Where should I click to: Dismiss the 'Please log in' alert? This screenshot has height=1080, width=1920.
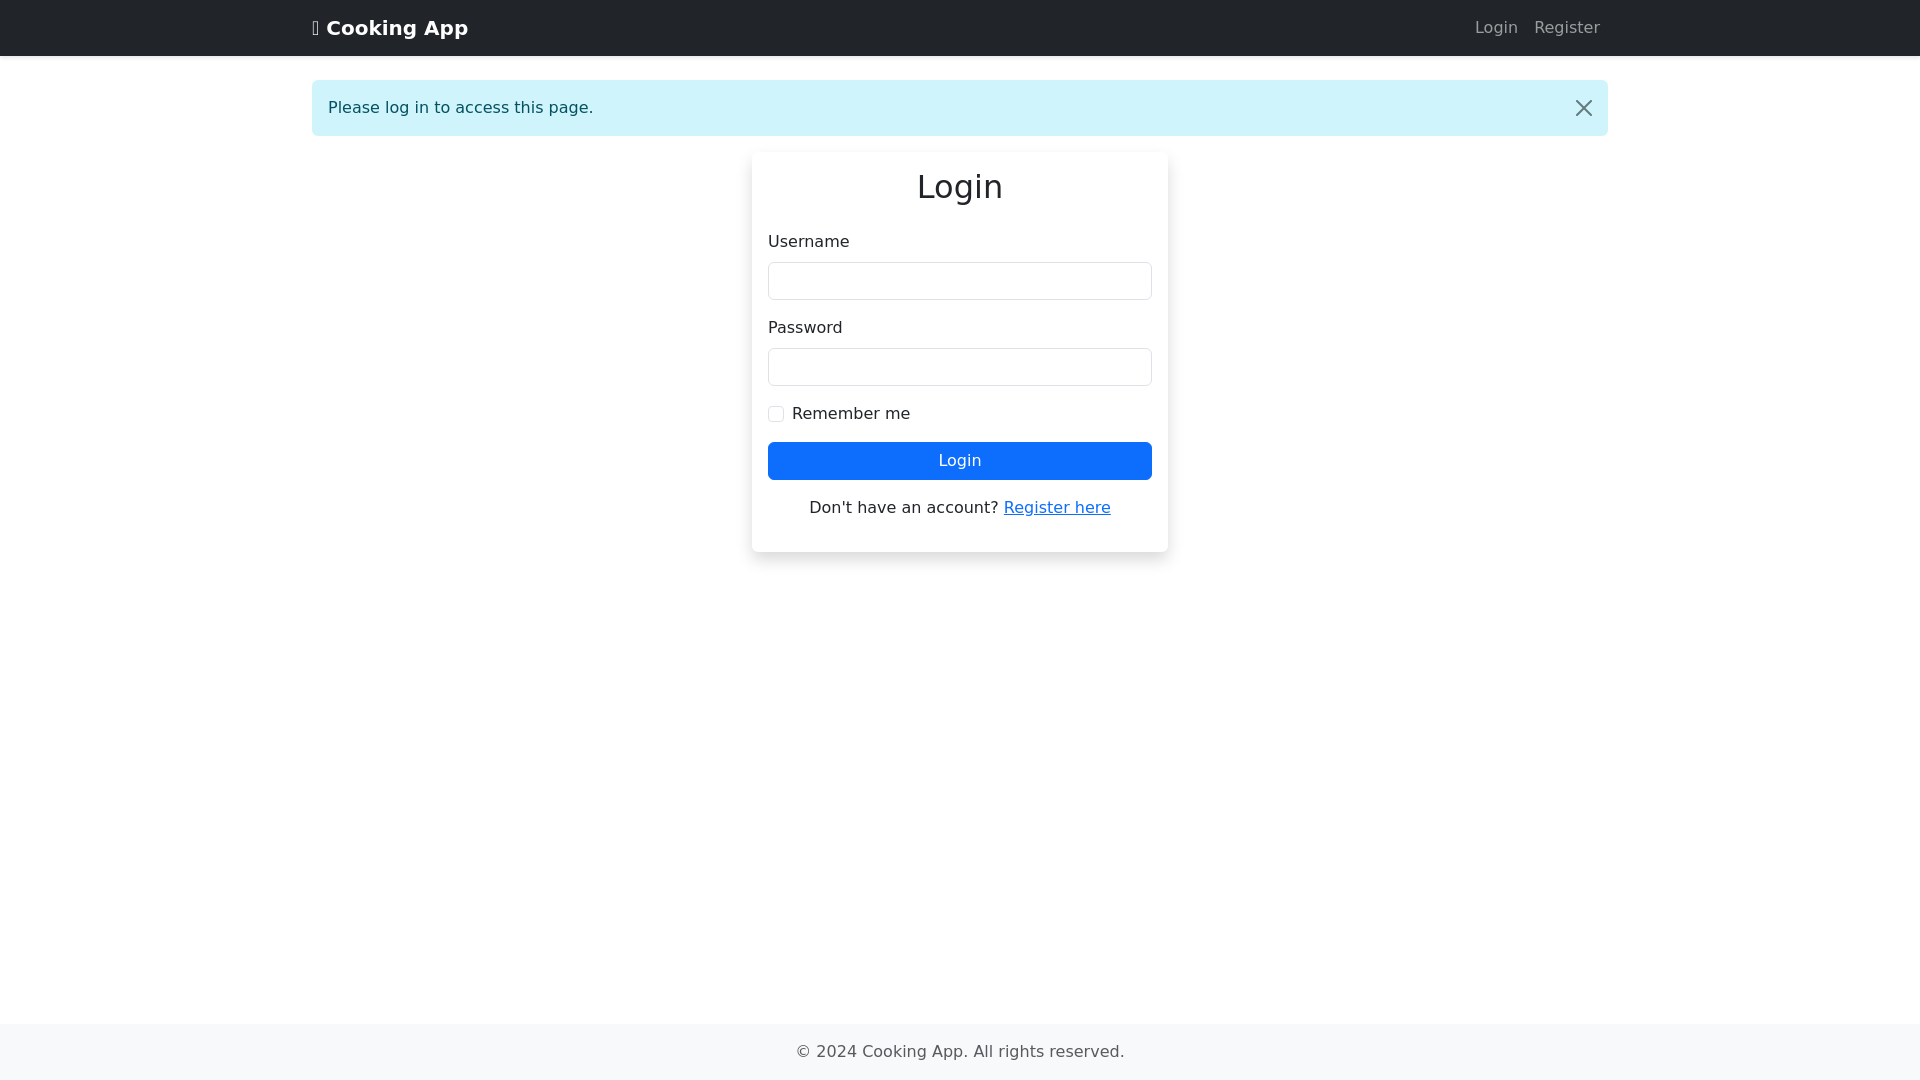pyautogui.click(x=1583, y=108)
